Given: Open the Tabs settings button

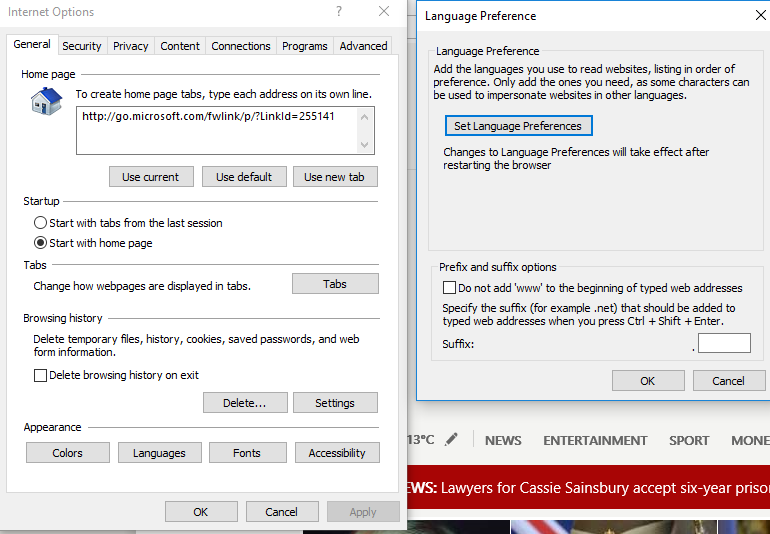Looking at the screenshot, I should pos(335,284).
